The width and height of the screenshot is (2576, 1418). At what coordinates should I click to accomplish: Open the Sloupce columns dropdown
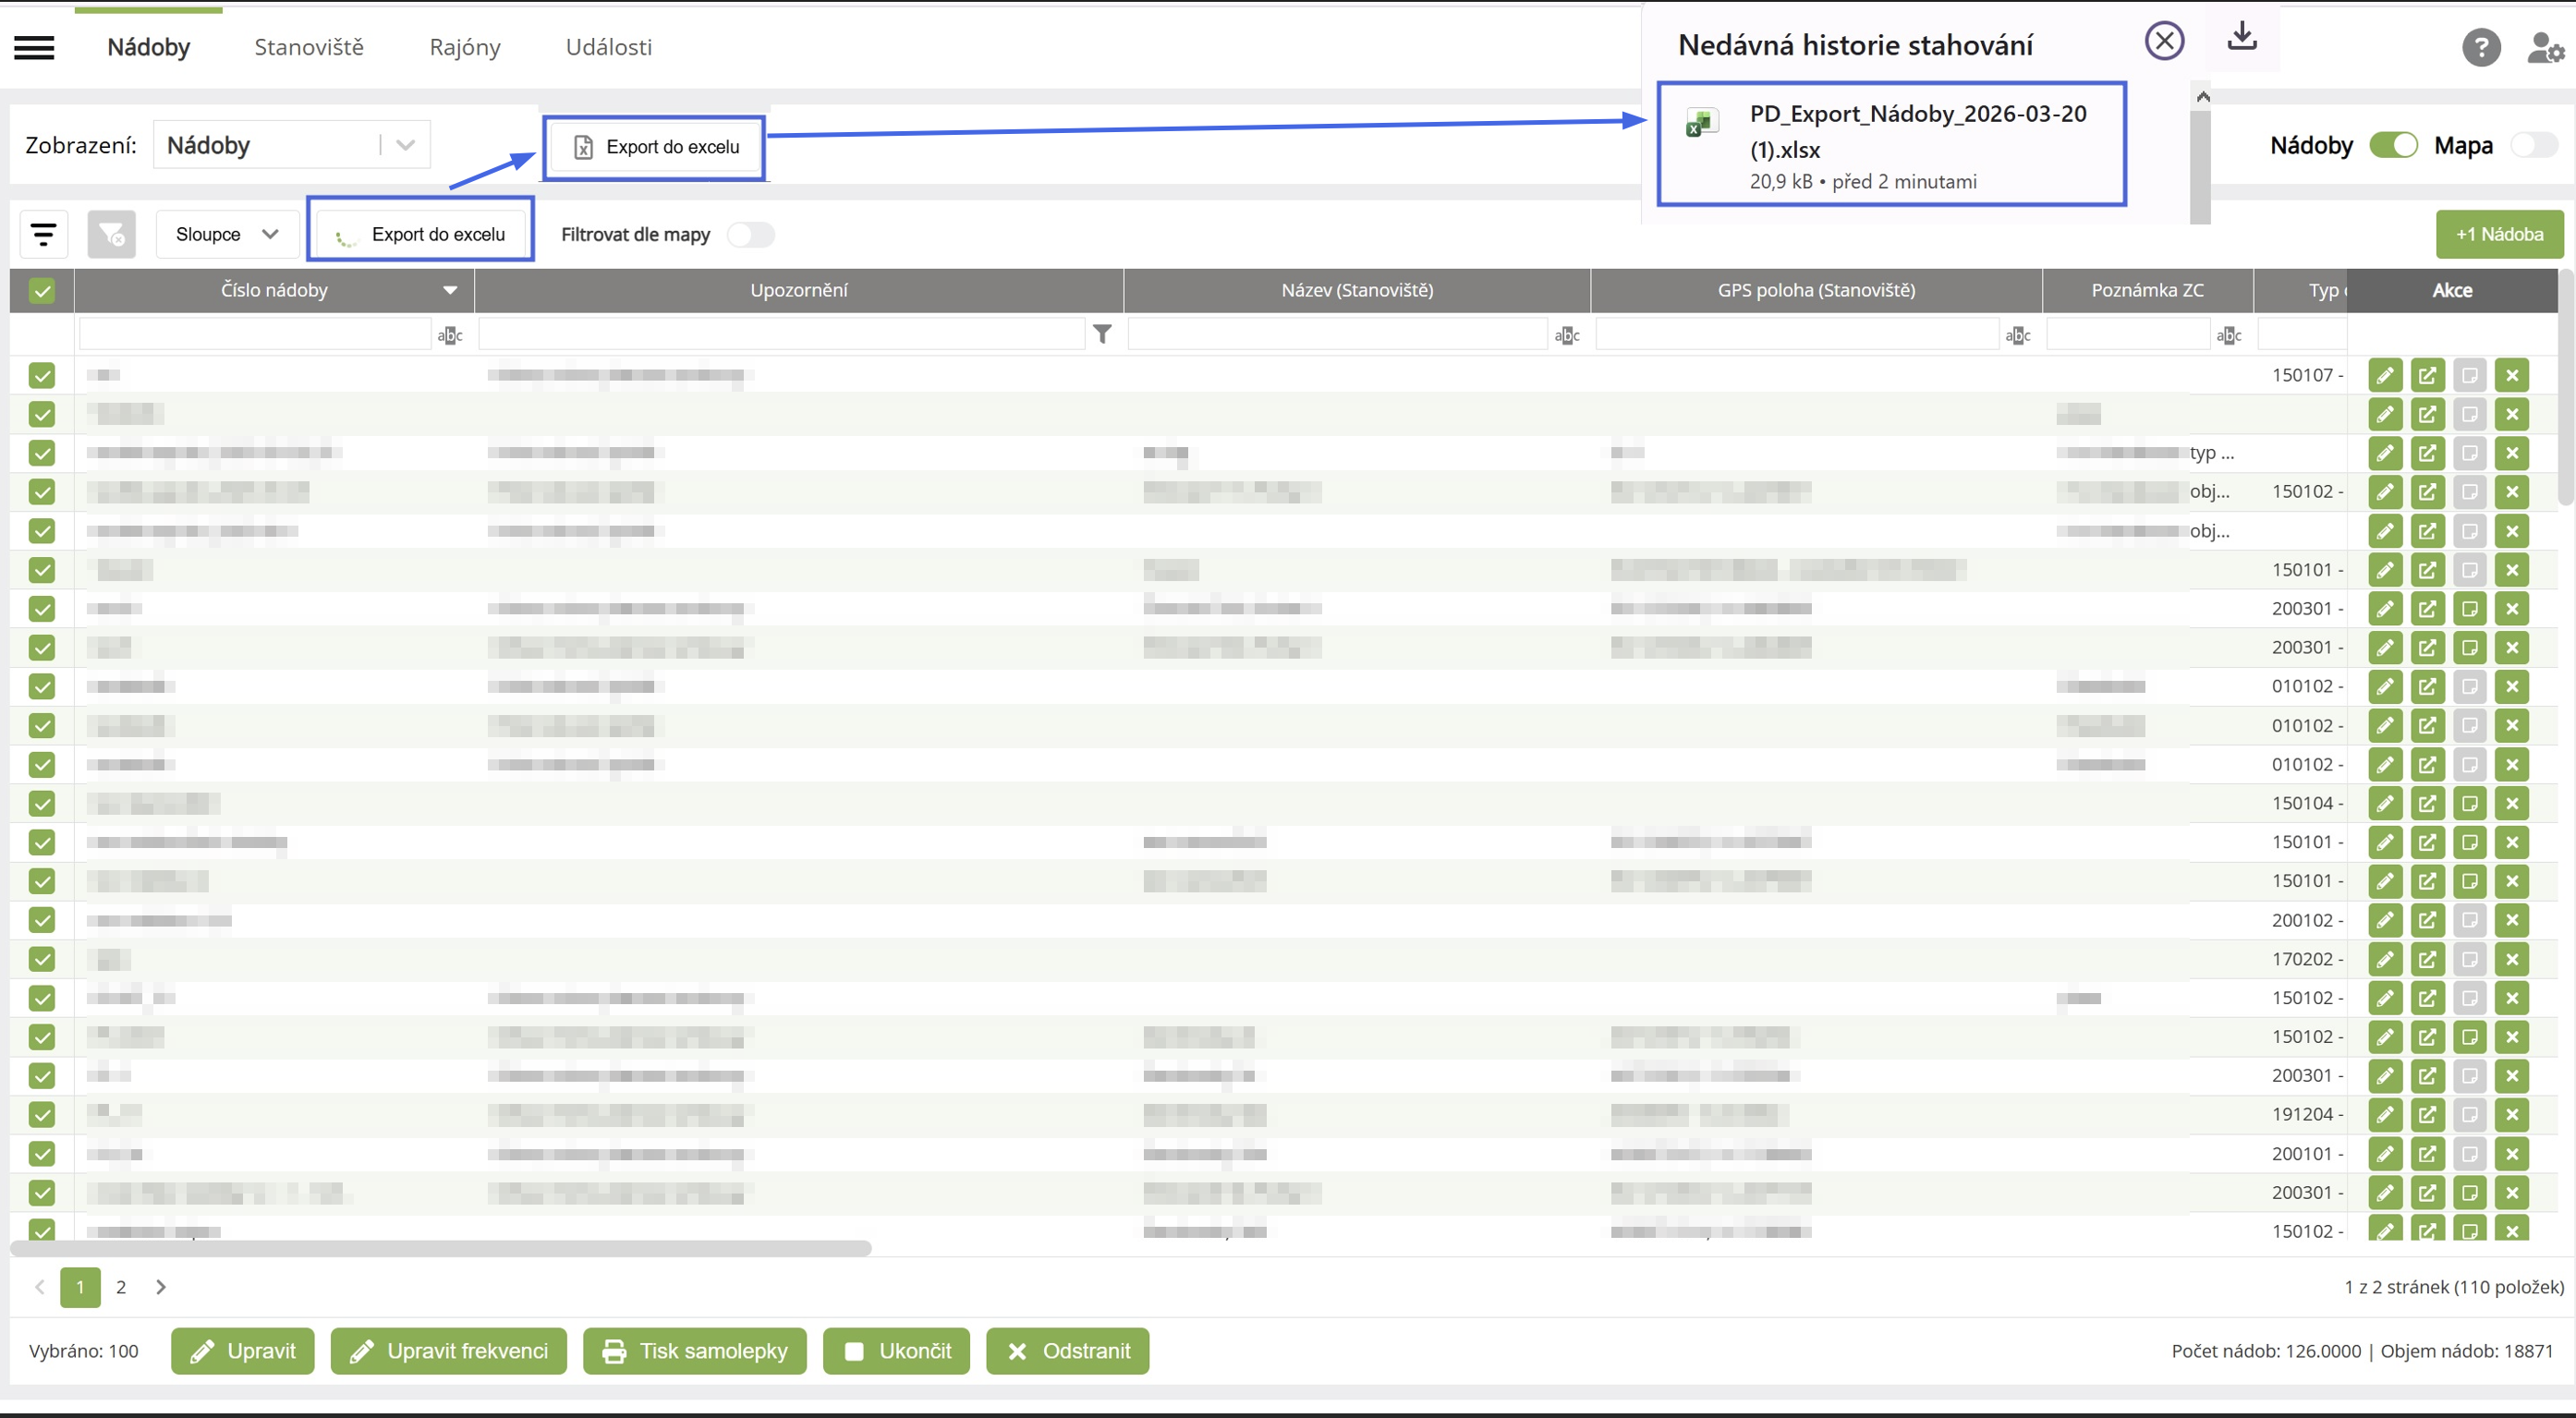coord(227,235)
